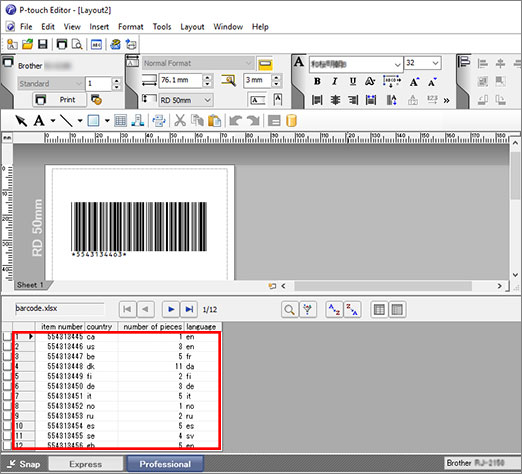Open the Tools menu
Viewport: 522px width, 474px height.
point(162,27)
